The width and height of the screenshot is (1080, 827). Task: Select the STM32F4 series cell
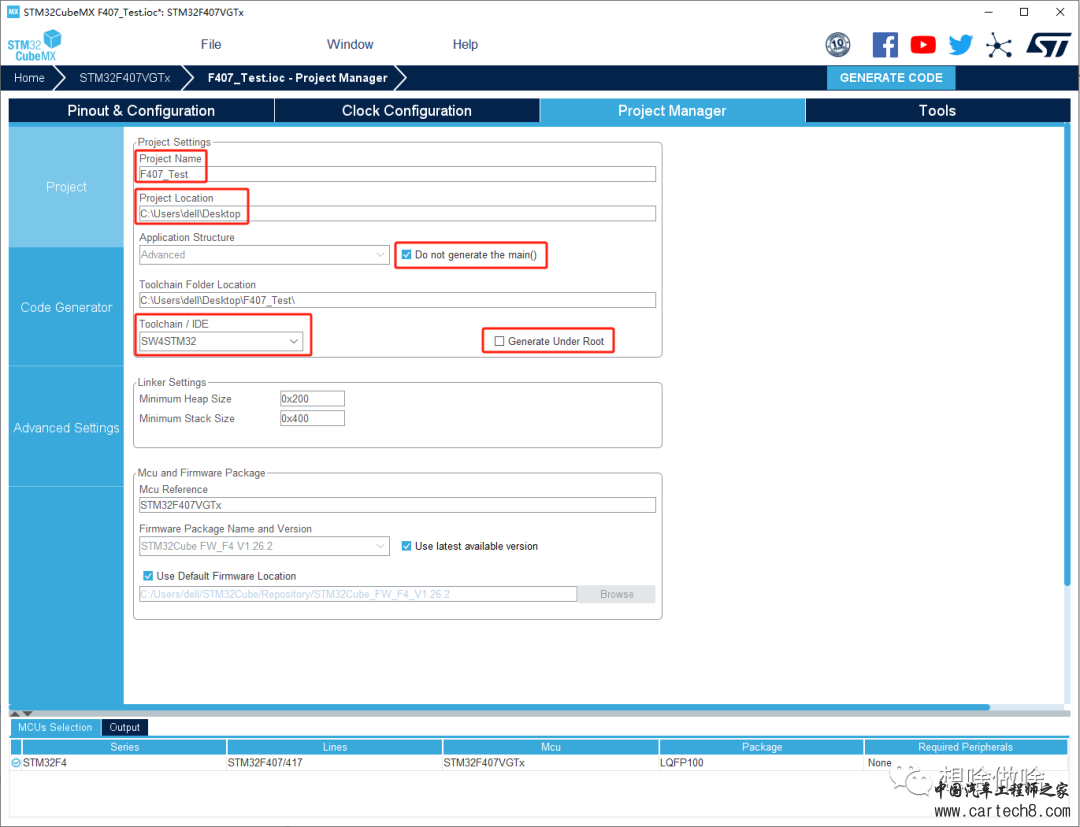coord(125,763)
